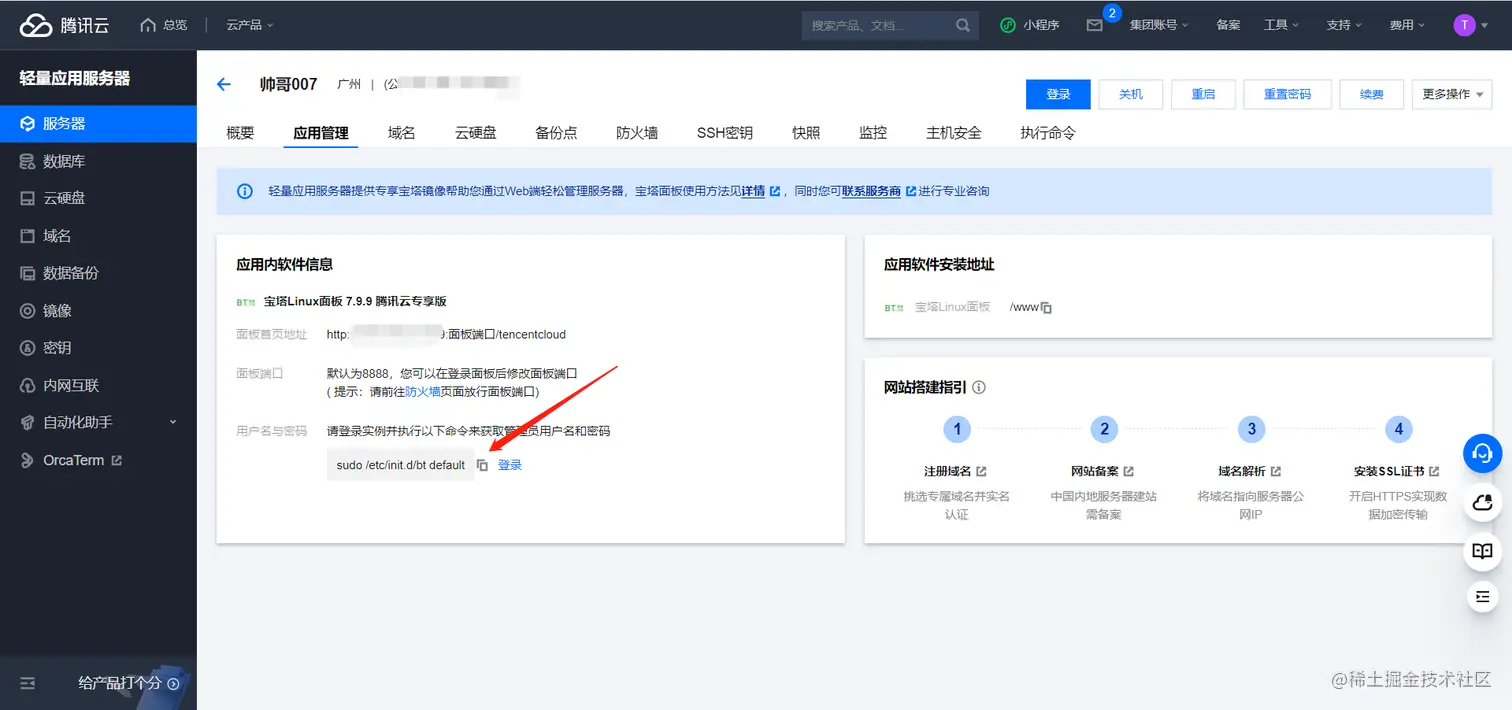Screen dimensions: 1512x710
Task: Click 给产品打个分 rating link
Action: (x=129, y=683)
